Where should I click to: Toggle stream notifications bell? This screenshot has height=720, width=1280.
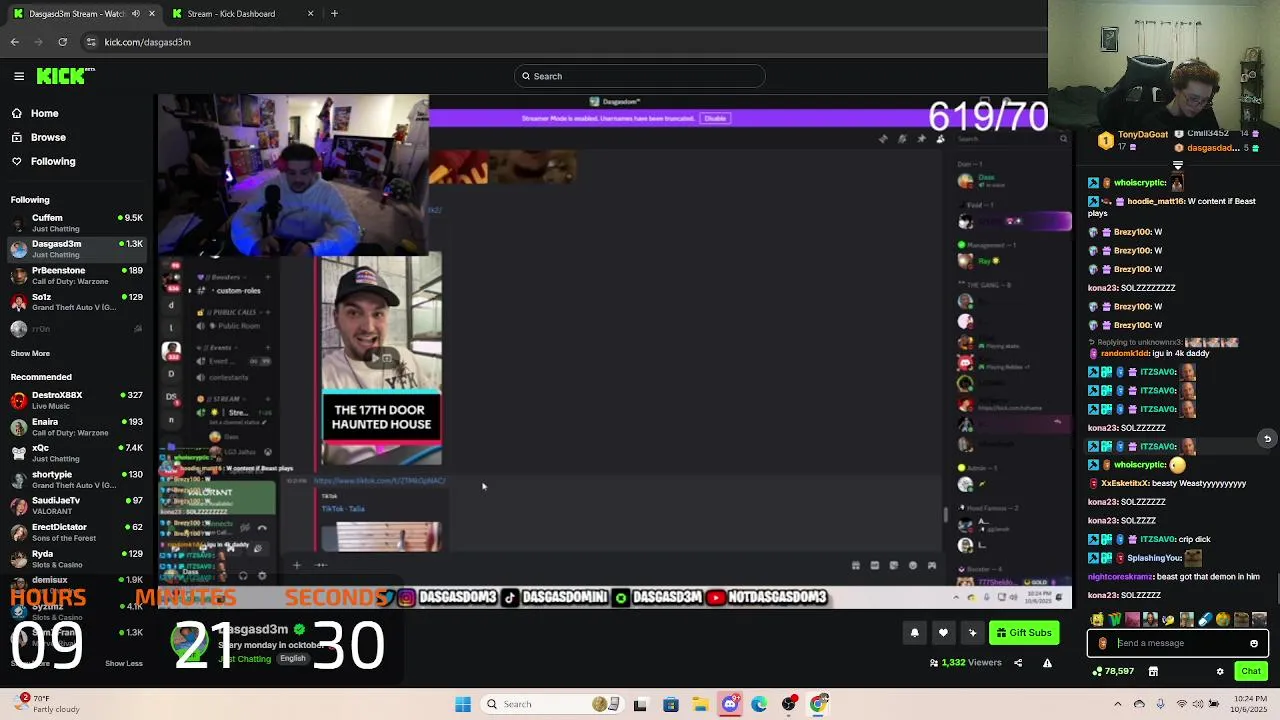(914, 633)
